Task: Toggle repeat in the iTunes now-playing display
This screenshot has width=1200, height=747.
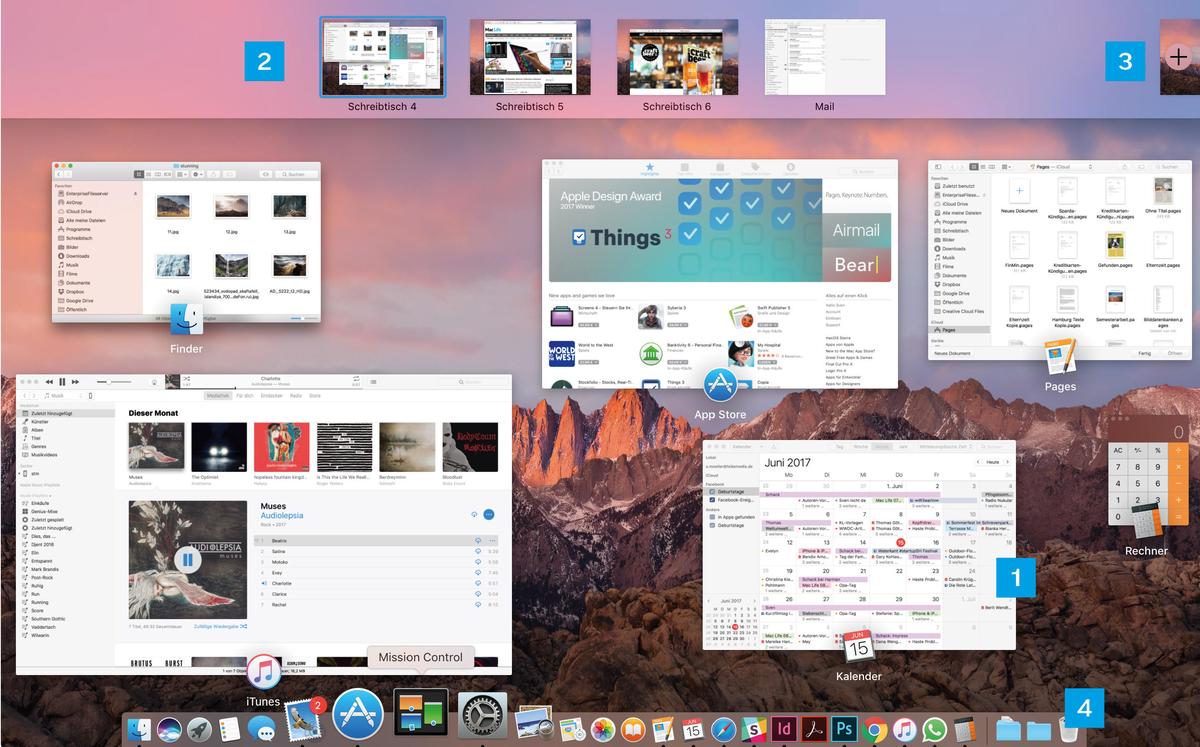Action: (x=356, y=379)
